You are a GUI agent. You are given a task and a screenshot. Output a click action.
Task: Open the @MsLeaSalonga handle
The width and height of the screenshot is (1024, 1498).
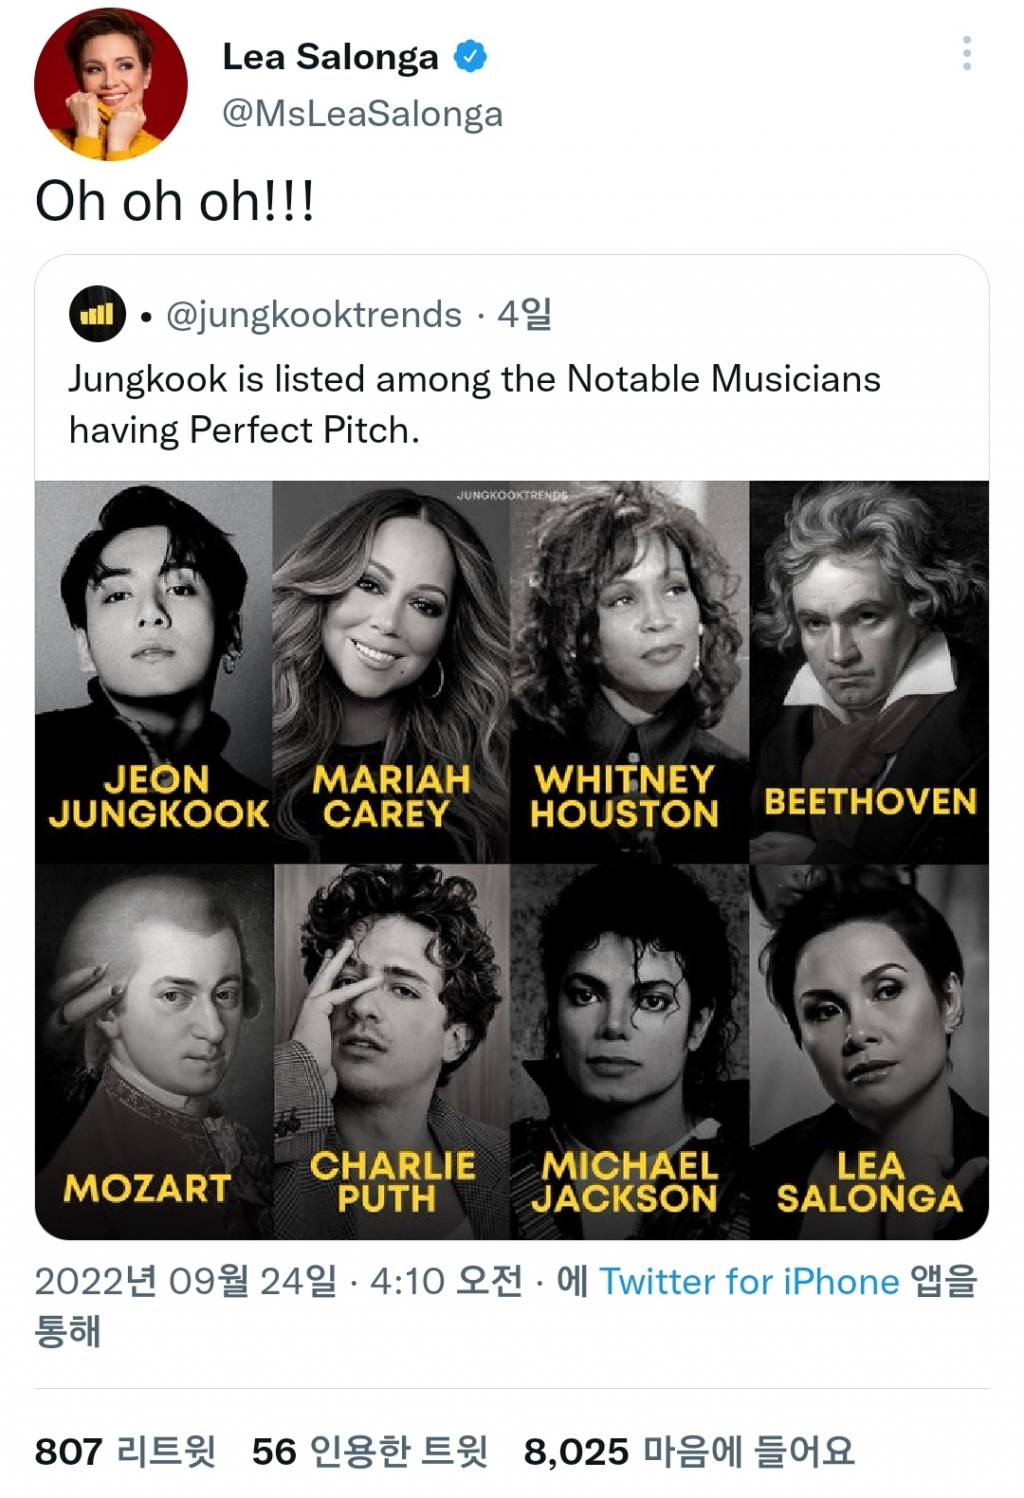pyautogui.click(x=362, y=114)
